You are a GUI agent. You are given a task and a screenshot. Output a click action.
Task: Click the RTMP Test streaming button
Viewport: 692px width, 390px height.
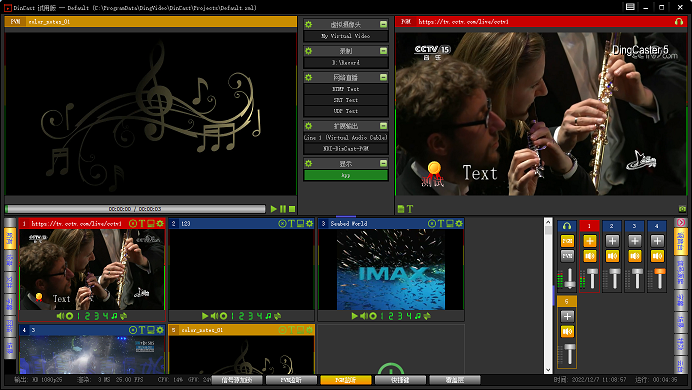(346, 89)
